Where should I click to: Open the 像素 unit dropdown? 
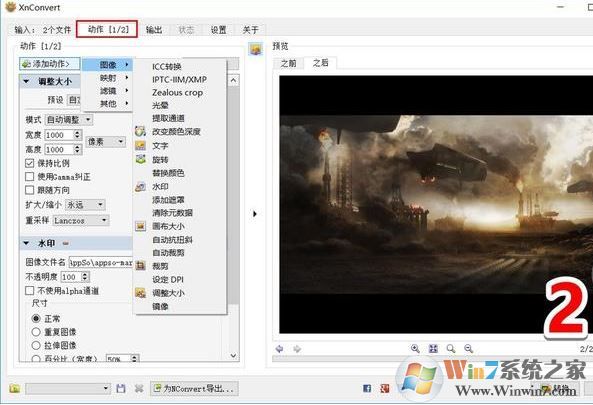(x=106, y=142)
